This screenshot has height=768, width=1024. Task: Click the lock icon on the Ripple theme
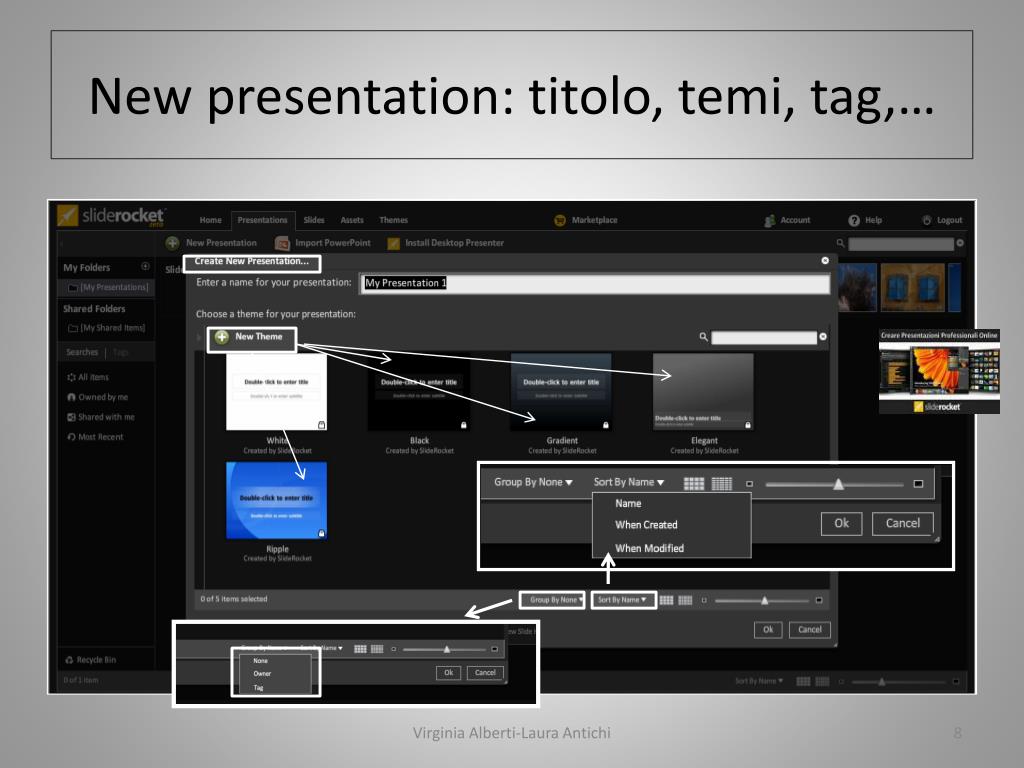(321, 534)
